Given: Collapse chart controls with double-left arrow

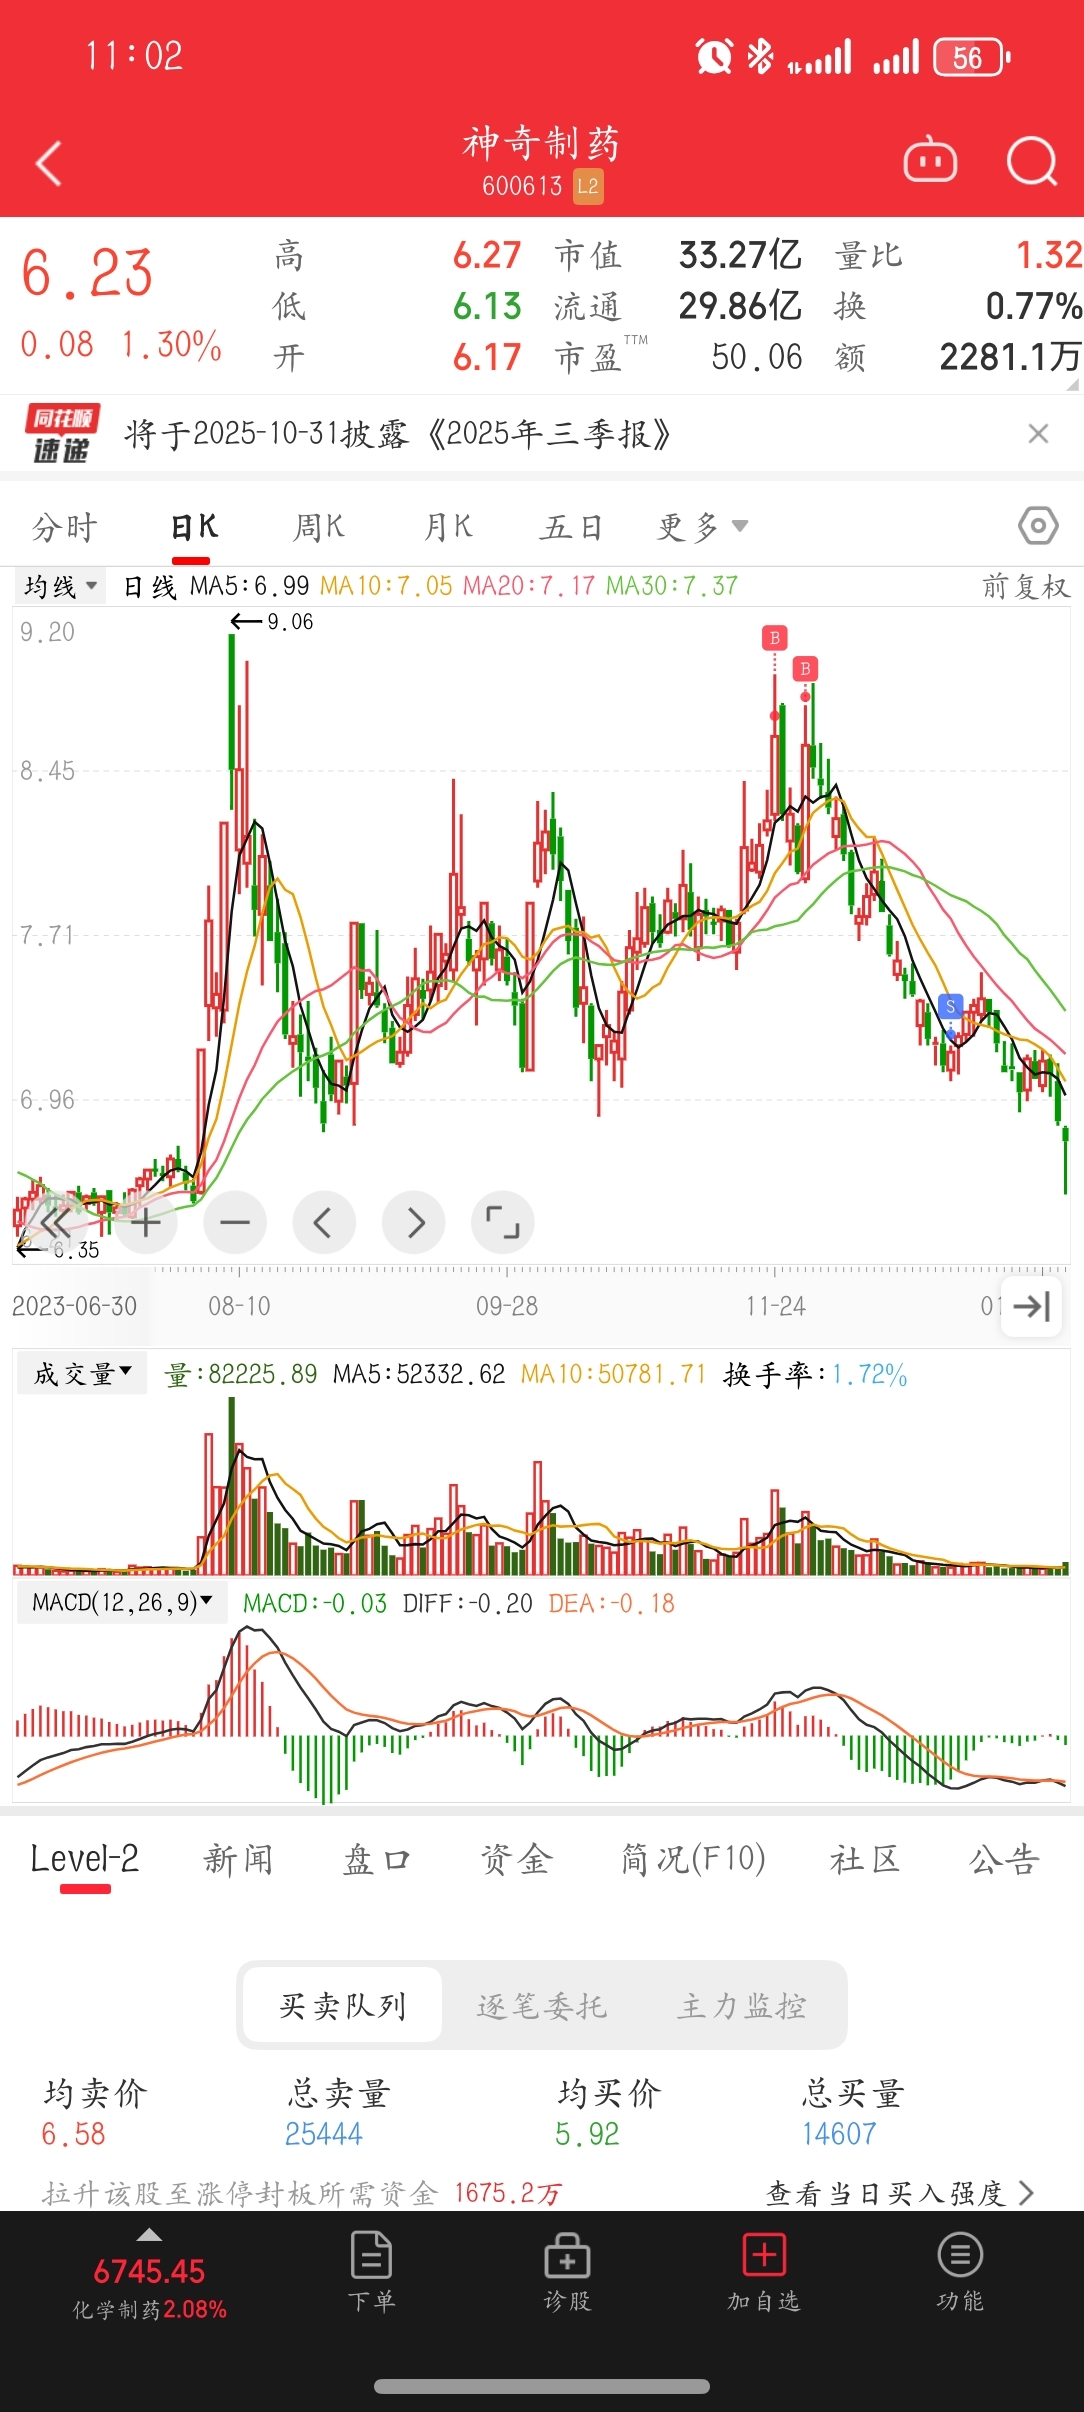Looking at the screenshot, I should 55,1223.
